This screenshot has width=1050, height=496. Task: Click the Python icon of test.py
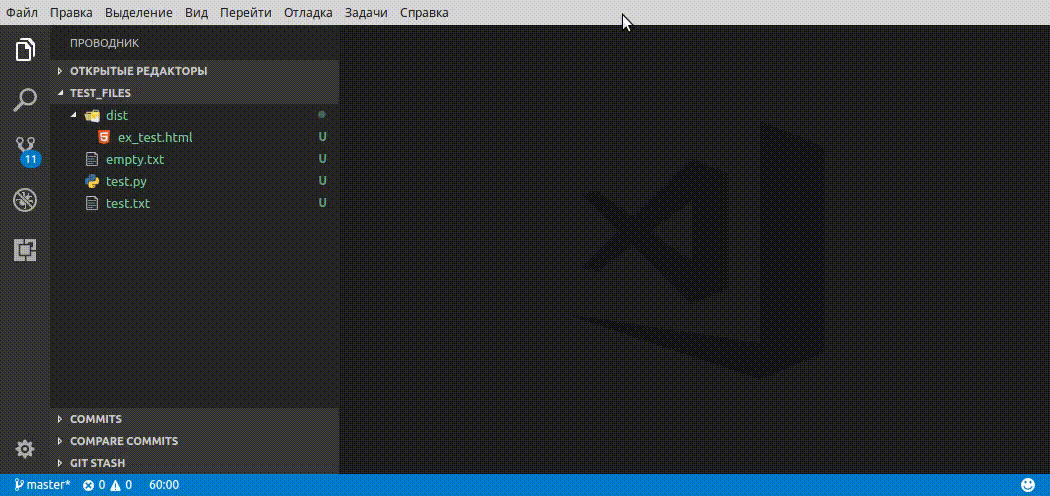(x=92, y=181)
